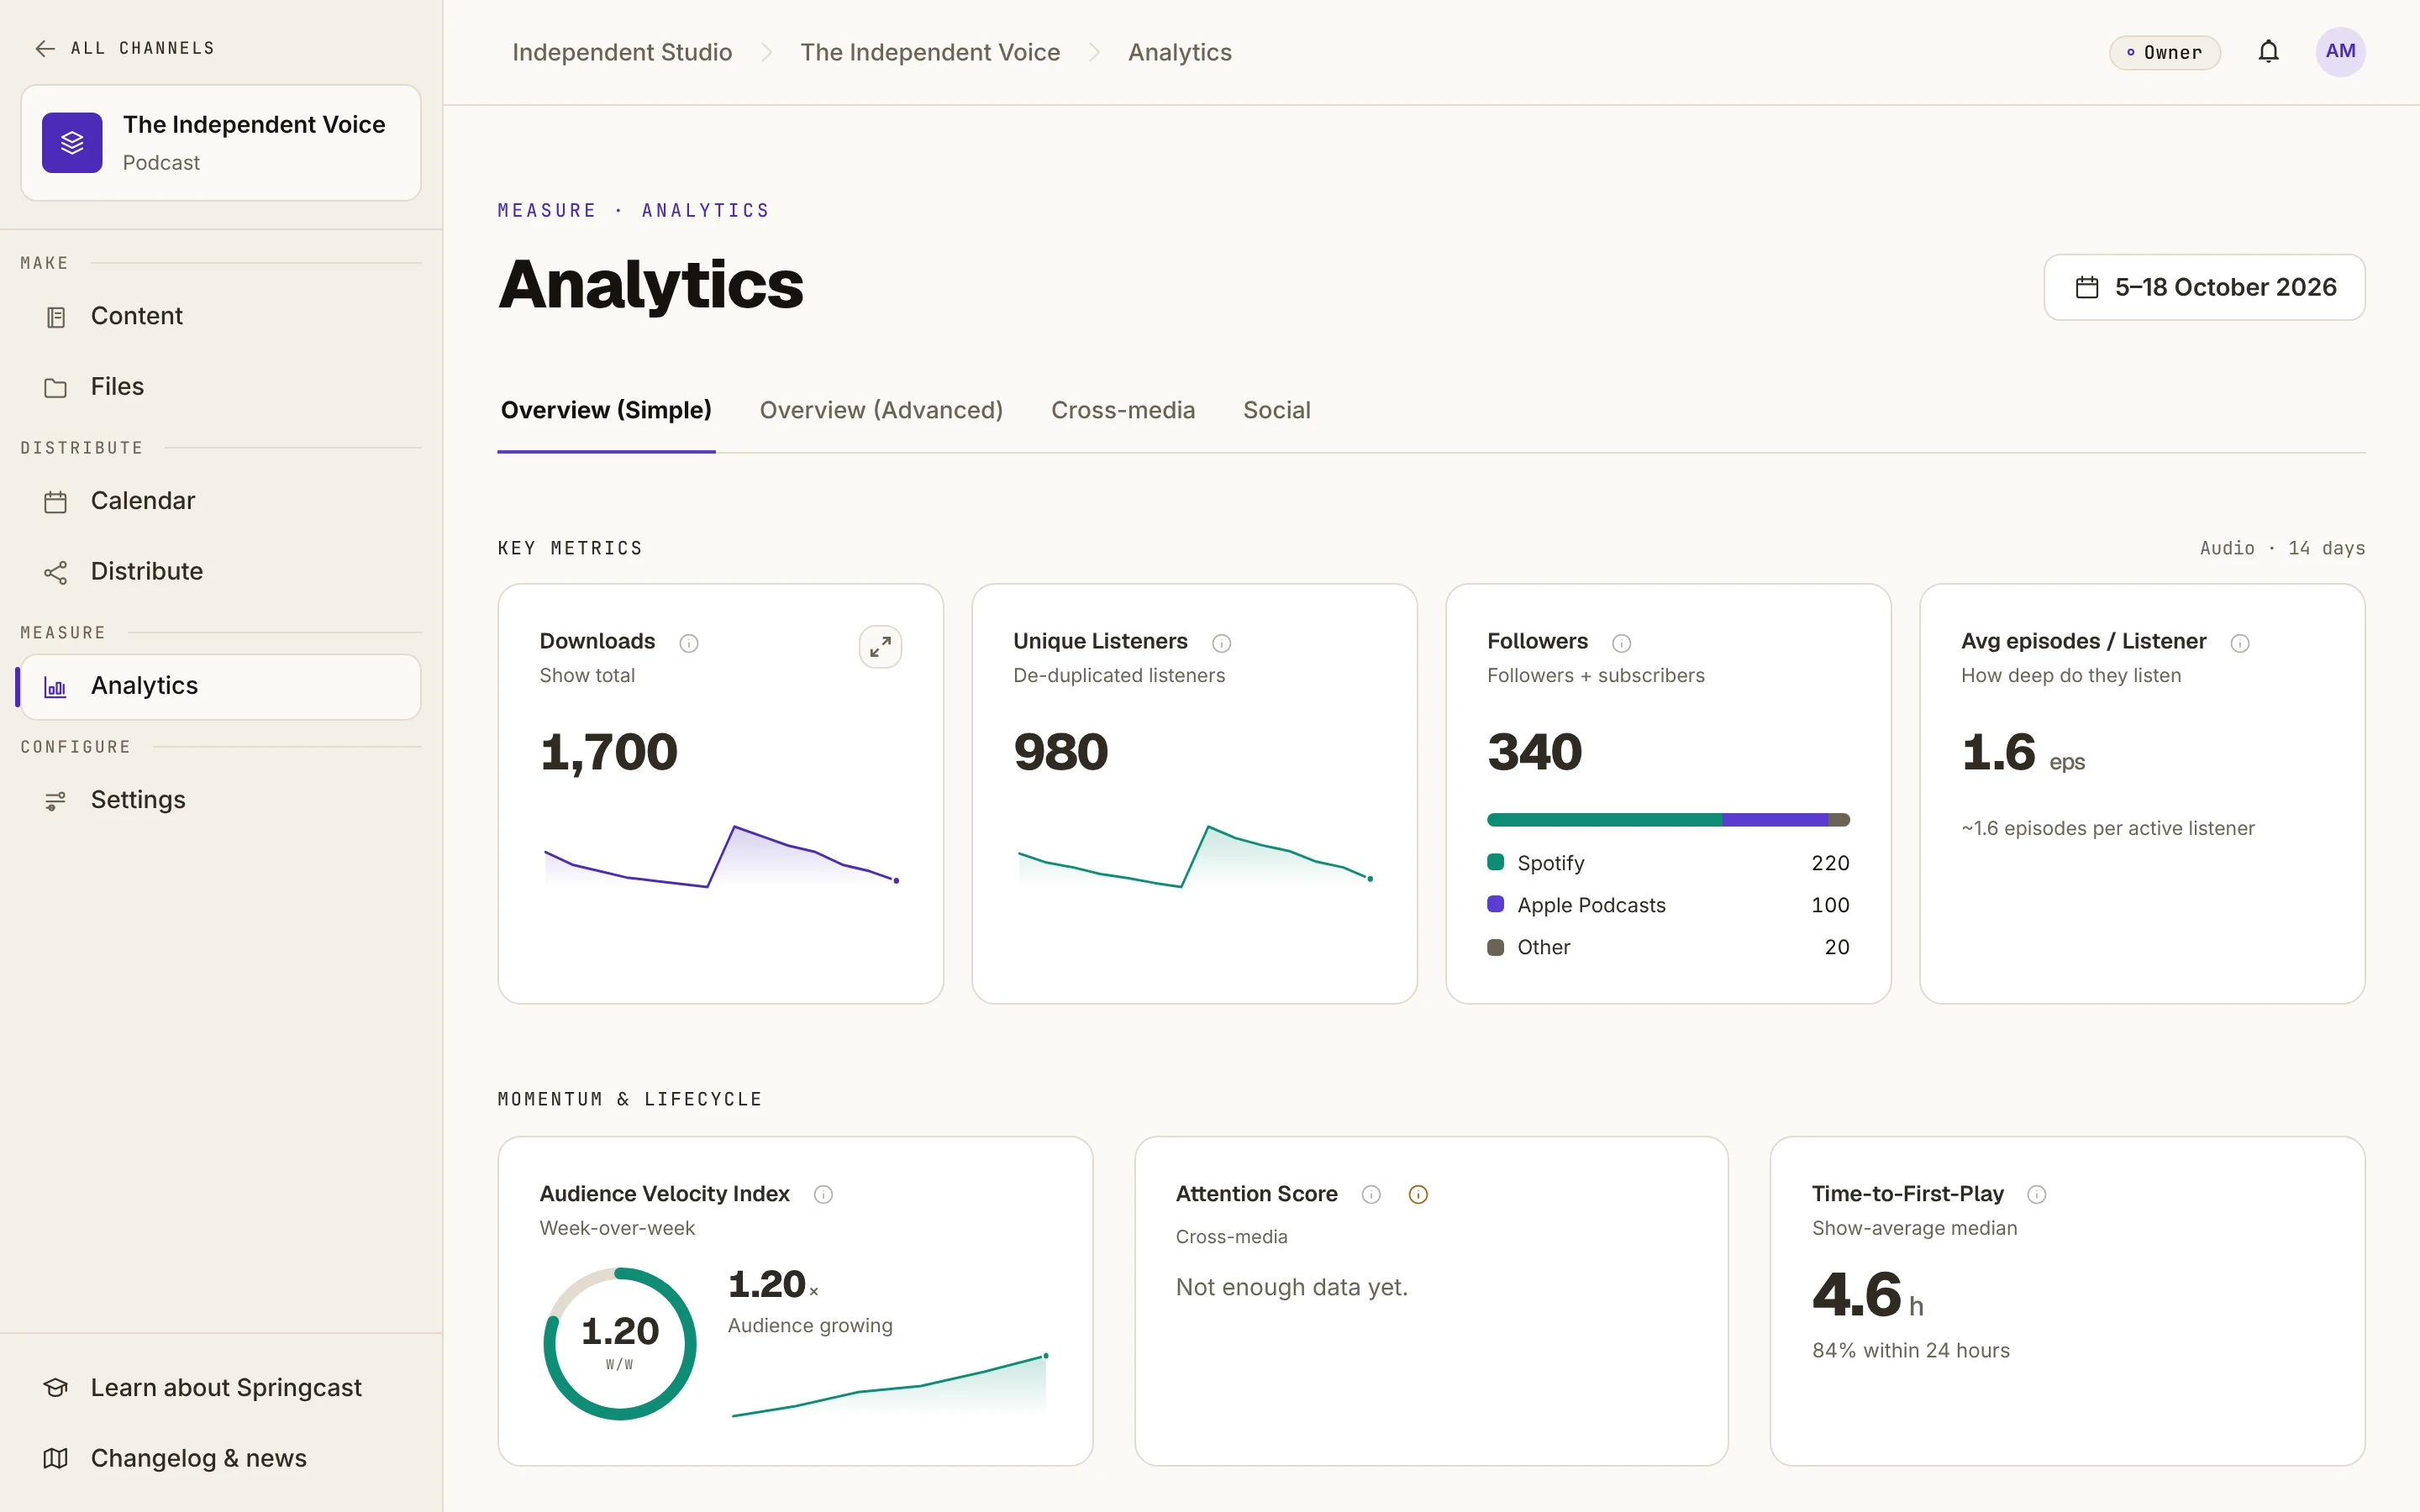Expand the Downloads card chart
Image resolution: width=2420 pixels, height=1512 pixels.
[880, 647]
